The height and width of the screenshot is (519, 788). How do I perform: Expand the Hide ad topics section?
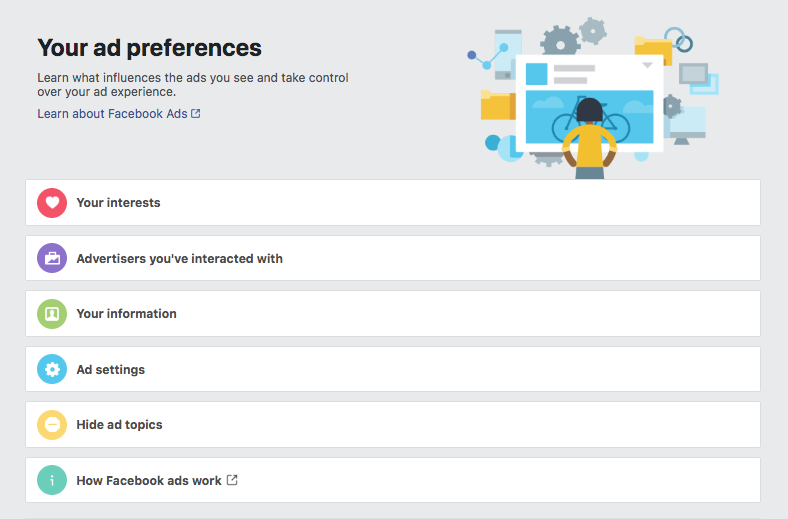392,425
